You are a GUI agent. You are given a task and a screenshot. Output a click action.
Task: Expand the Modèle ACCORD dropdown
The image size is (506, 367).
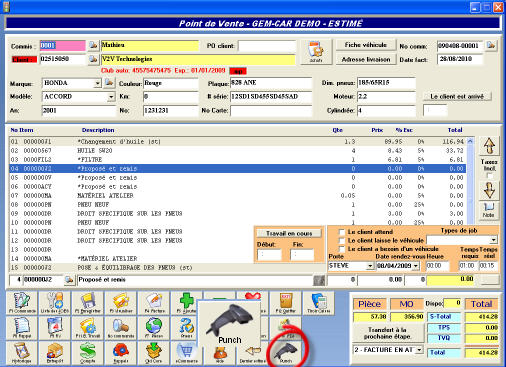(111, 97)
